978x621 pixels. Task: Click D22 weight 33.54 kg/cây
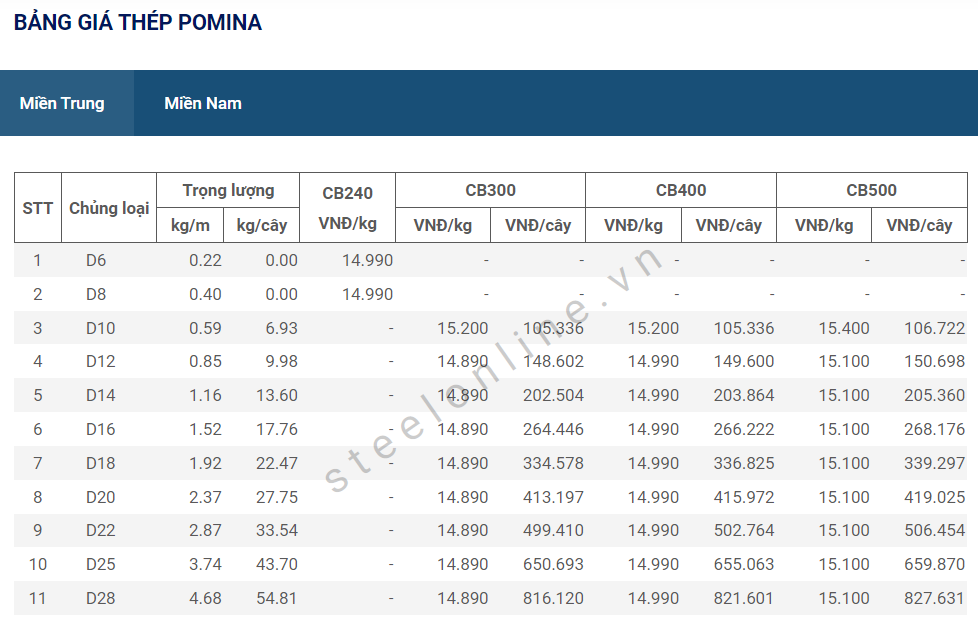[x=277, y=530]
